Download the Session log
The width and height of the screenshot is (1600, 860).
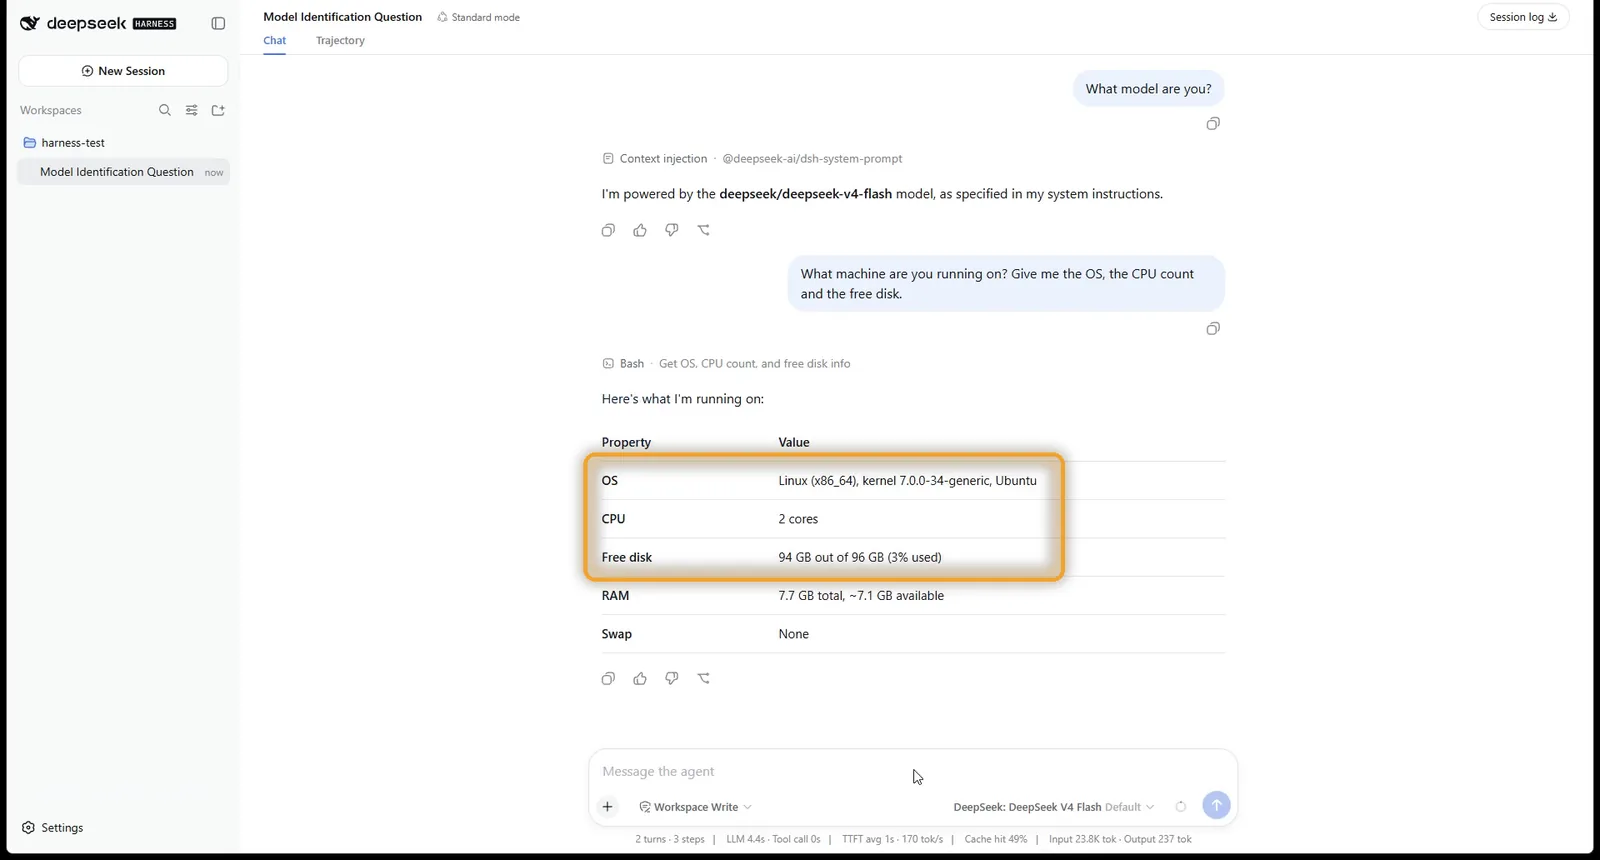coord(1523,17)
